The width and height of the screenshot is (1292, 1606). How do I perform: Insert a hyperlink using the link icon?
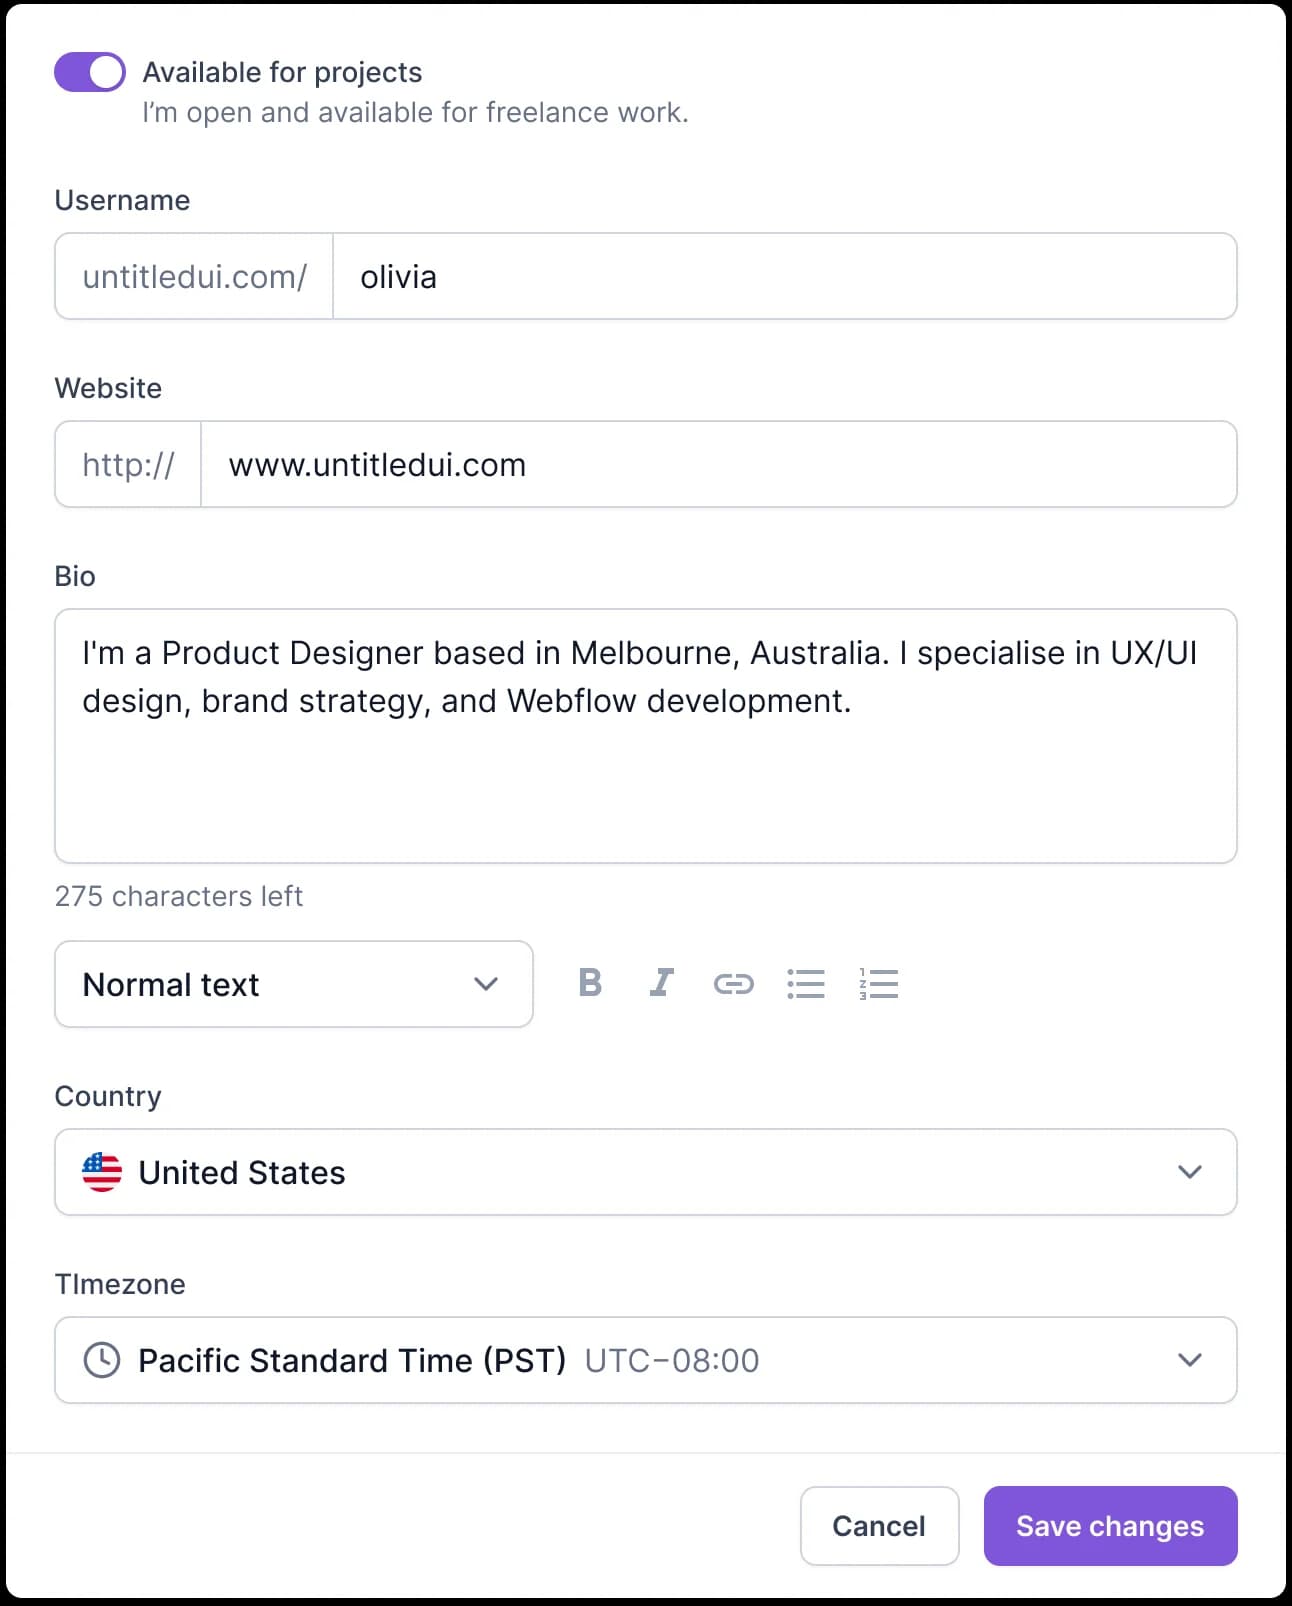coord(734,984)
